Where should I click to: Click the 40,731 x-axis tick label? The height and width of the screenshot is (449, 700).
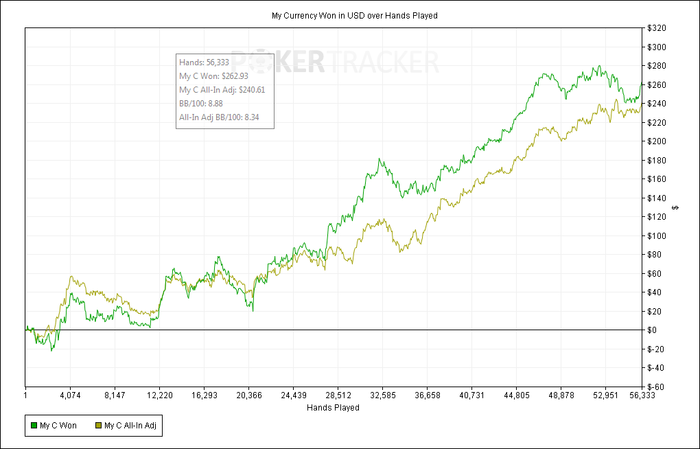pos(472,395)
